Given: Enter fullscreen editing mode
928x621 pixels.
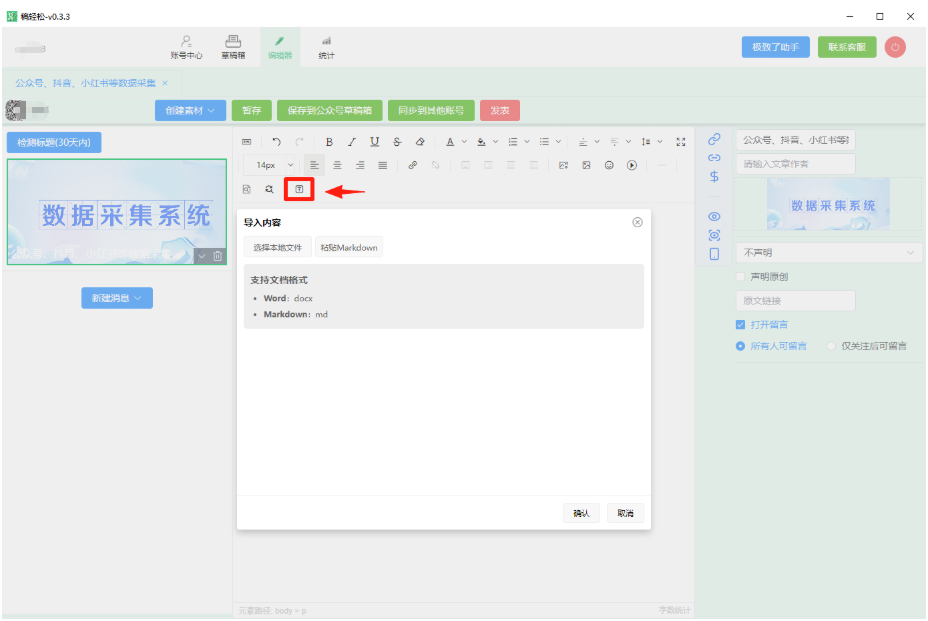Looking at the screenshot, I should (x=681, y=141).
